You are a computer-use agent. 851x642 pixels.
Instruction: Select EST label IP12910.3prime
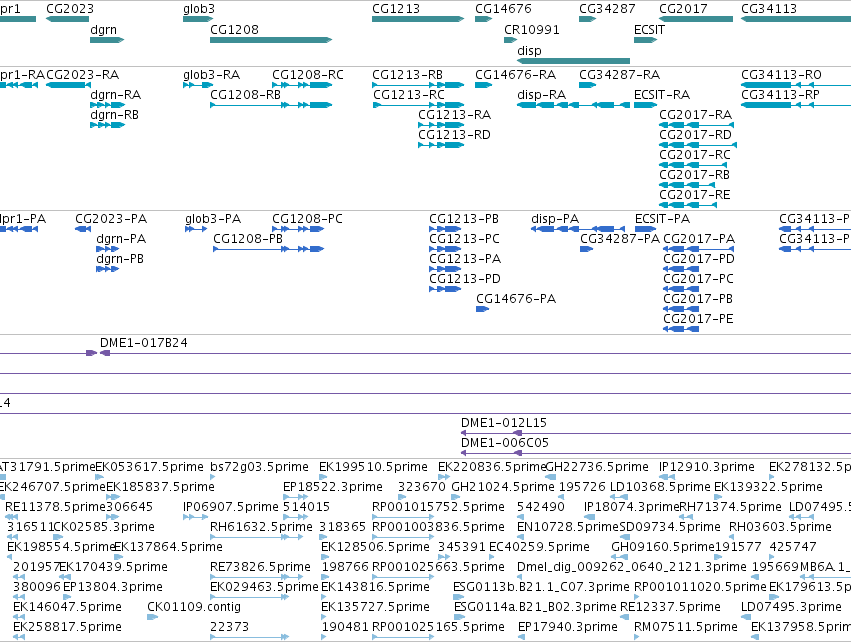click(x=707, y=467)
